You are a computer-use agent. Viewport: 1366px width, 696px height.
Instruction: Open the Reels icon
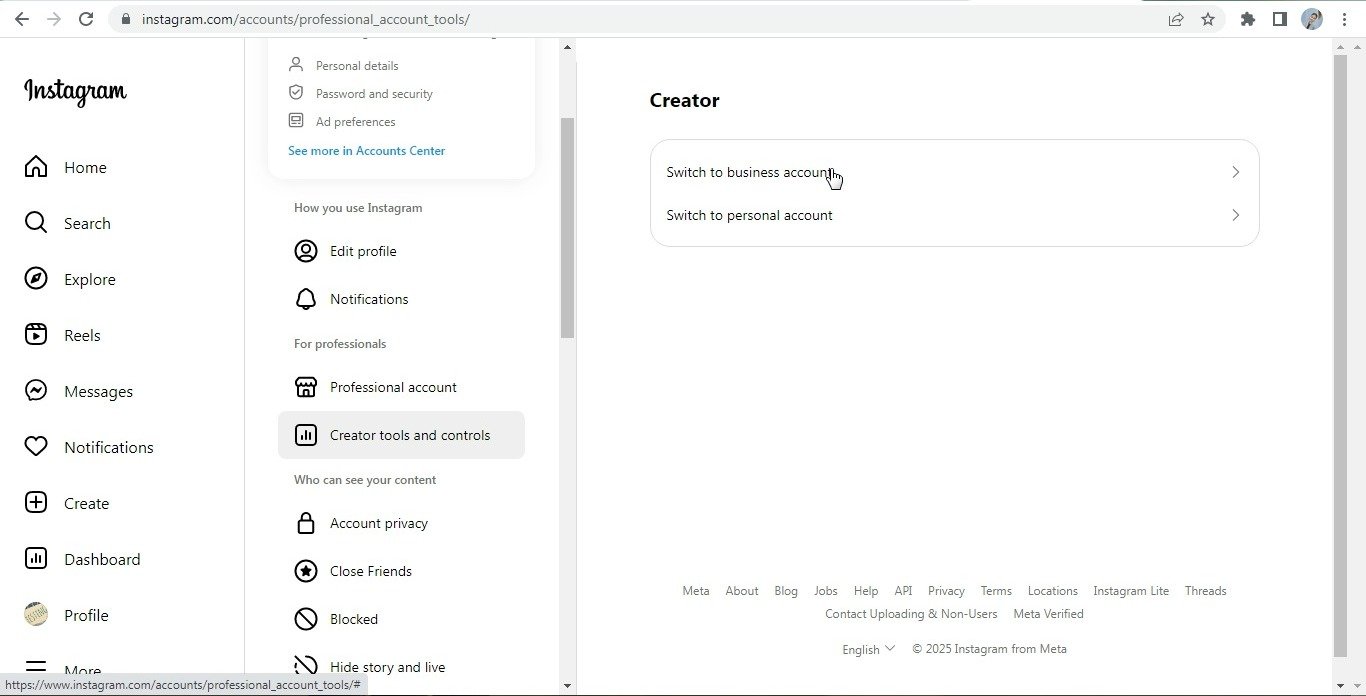(x=36, y=334)
